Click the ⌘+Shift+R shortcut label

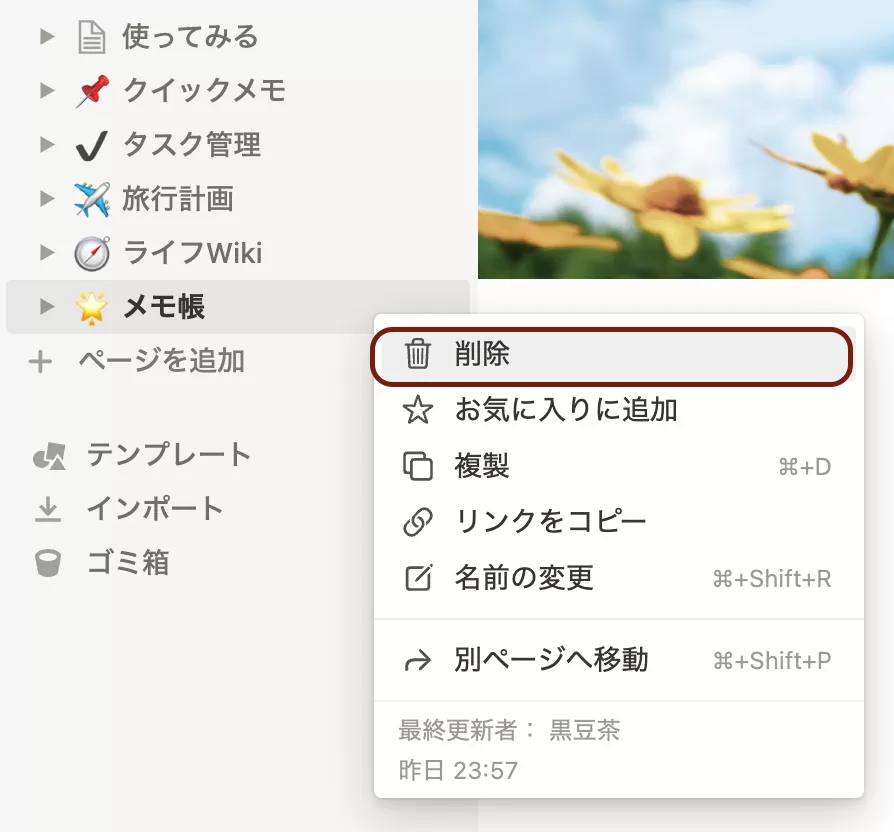[772, 579]
